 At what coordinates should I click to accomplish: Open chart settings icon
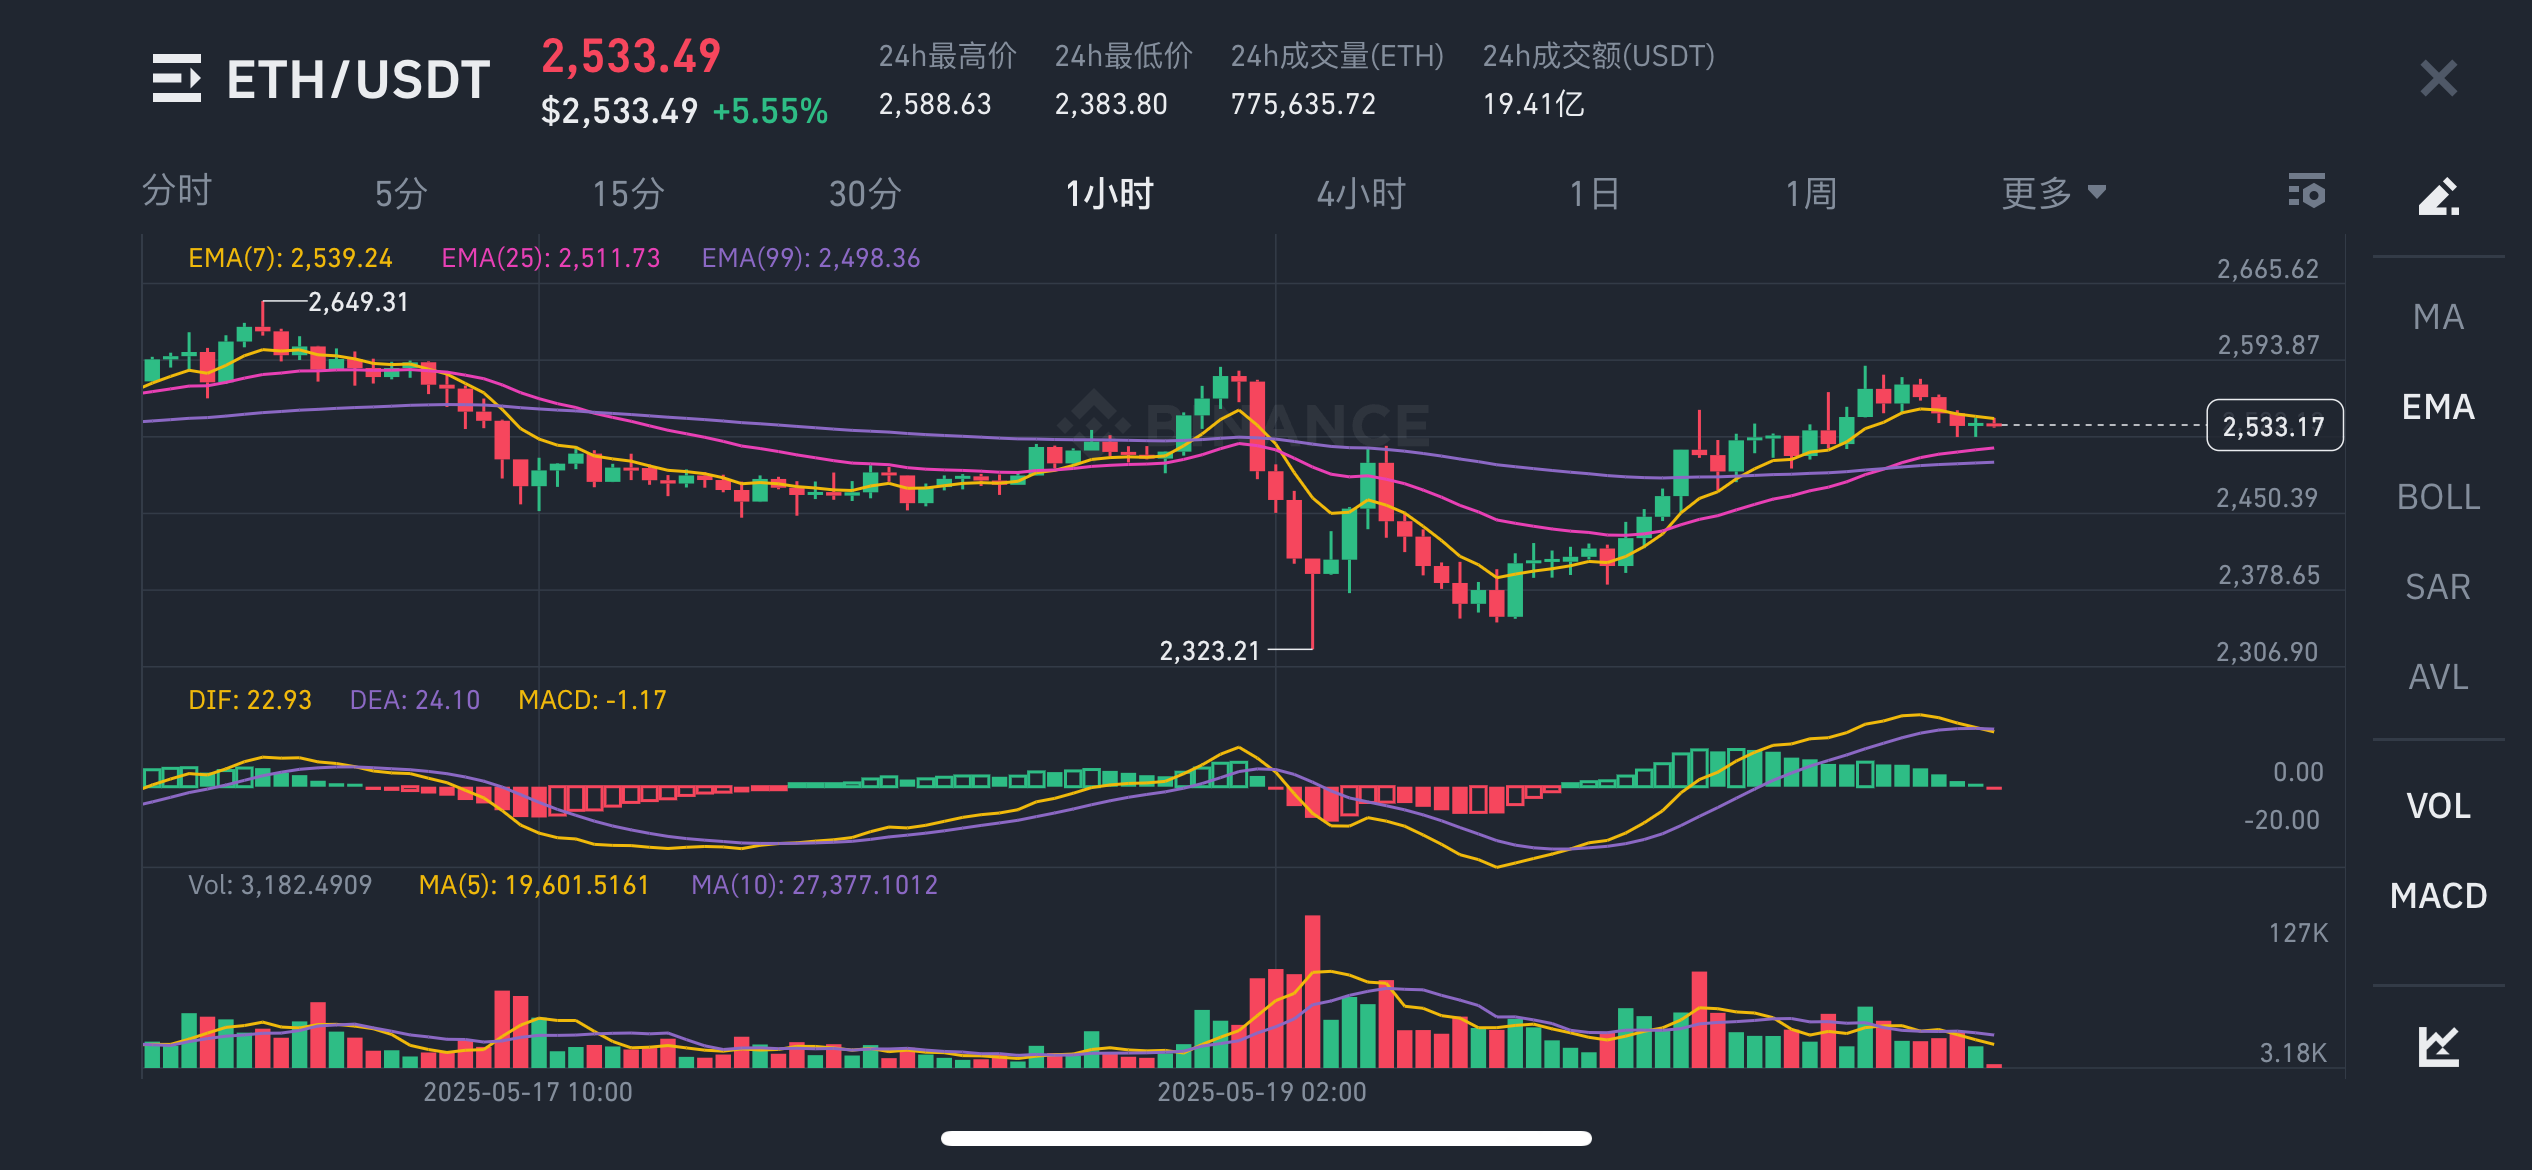click(x=2307, y=191)
